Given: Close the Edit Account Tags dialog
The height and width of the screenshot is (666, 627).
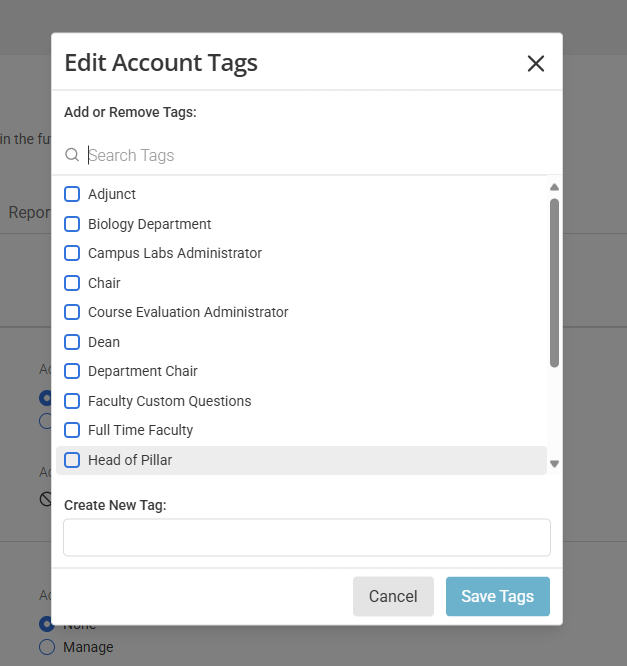Looking at the screenshot, I should coord(535,64).
